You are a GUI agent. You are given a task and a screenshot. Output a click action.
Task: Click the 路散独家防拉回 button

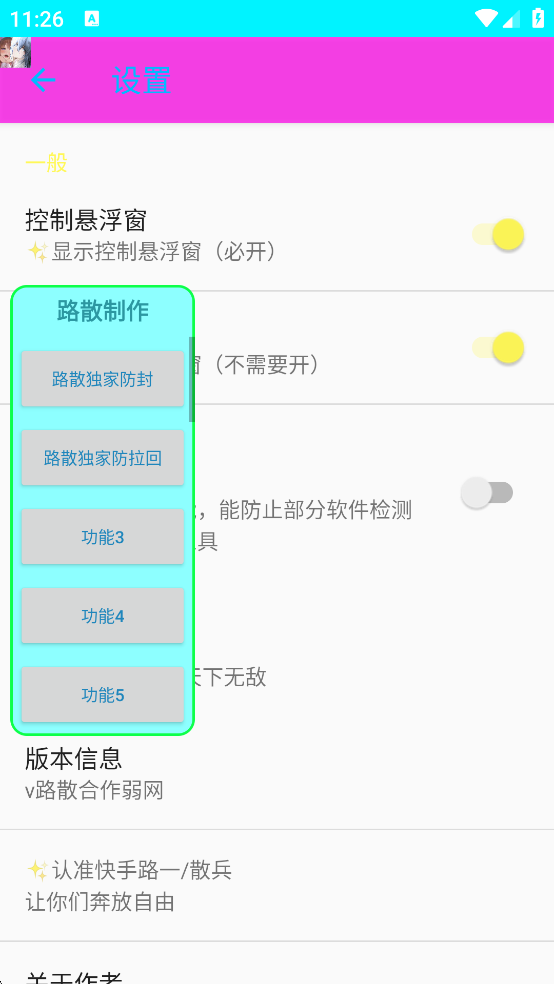[x=103, y=457]
